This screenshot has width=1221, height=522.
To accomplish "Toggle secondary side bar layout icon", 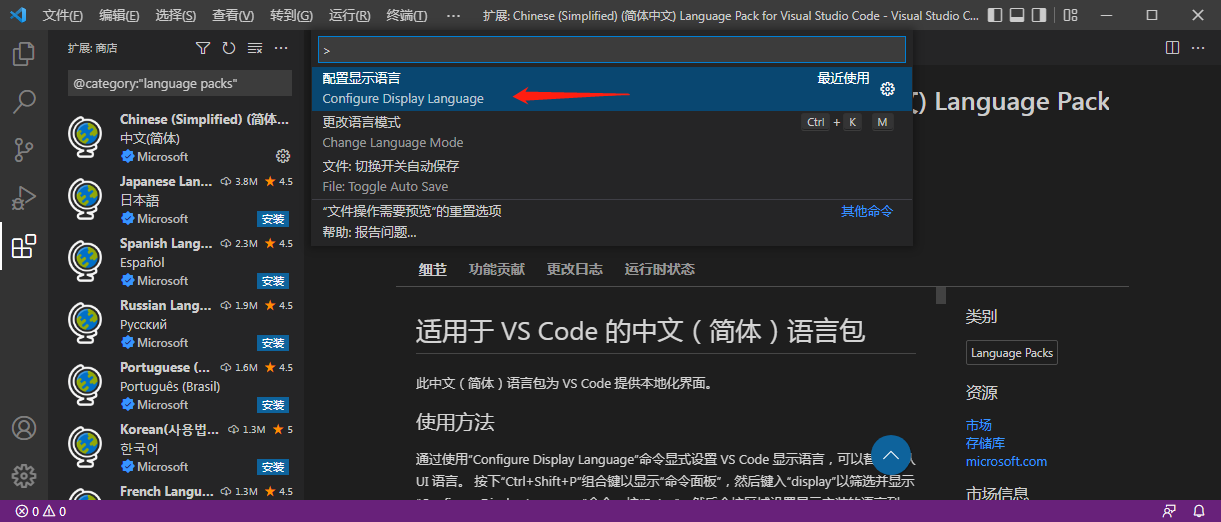I will coord(1040,15).
